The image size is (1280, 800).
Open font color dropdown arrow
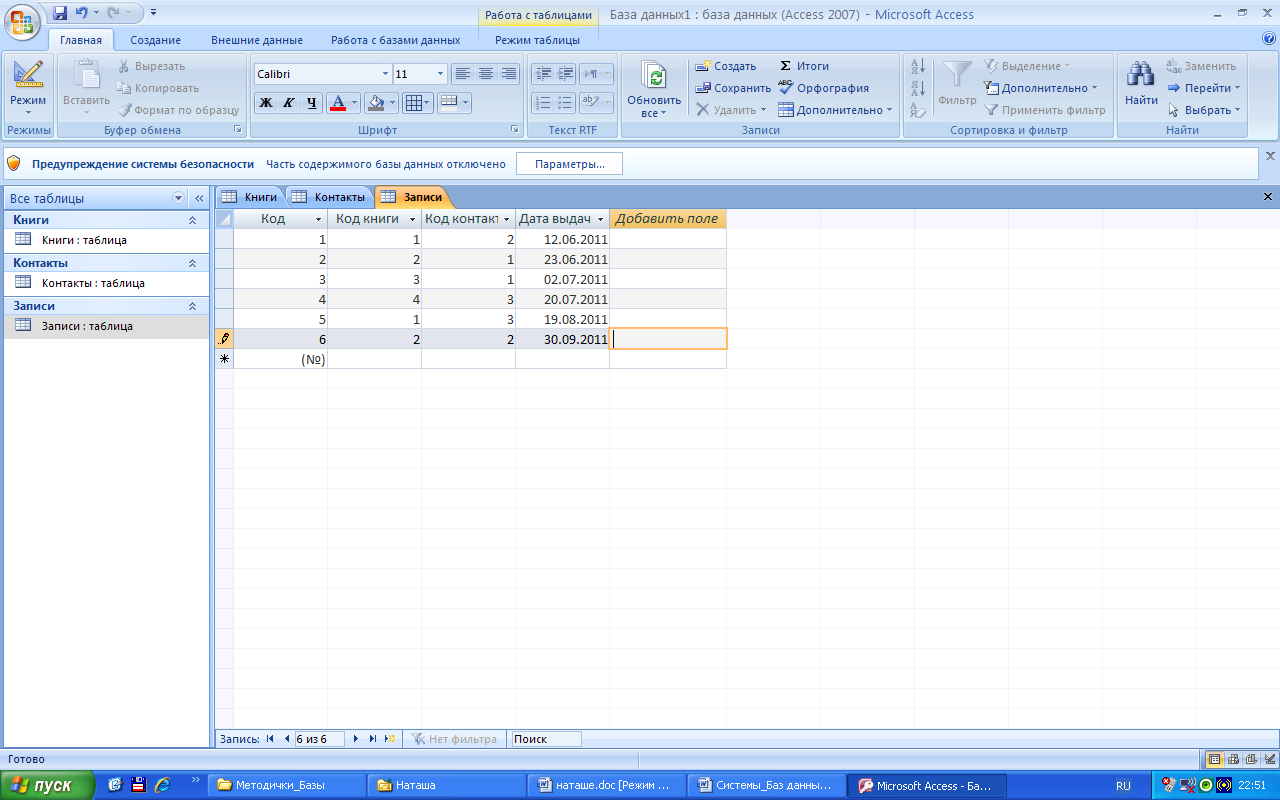355,102
